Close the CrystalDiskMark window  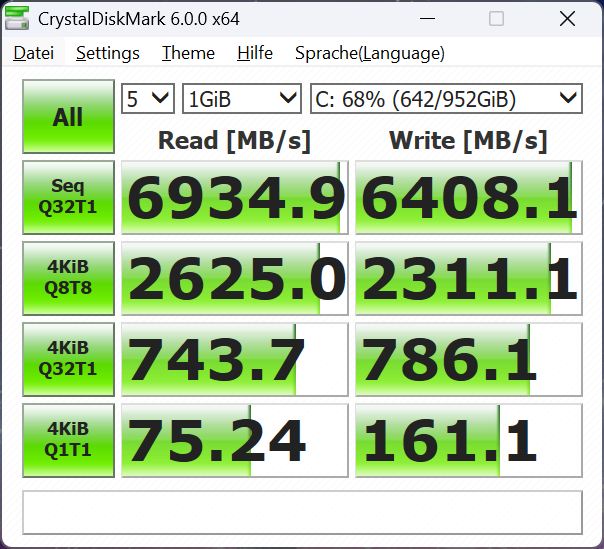567,18
